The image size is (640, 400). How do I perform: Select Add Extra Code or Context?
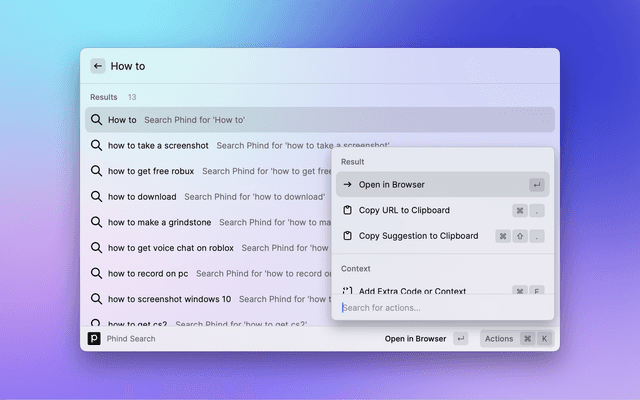click(x=442, y=289)
